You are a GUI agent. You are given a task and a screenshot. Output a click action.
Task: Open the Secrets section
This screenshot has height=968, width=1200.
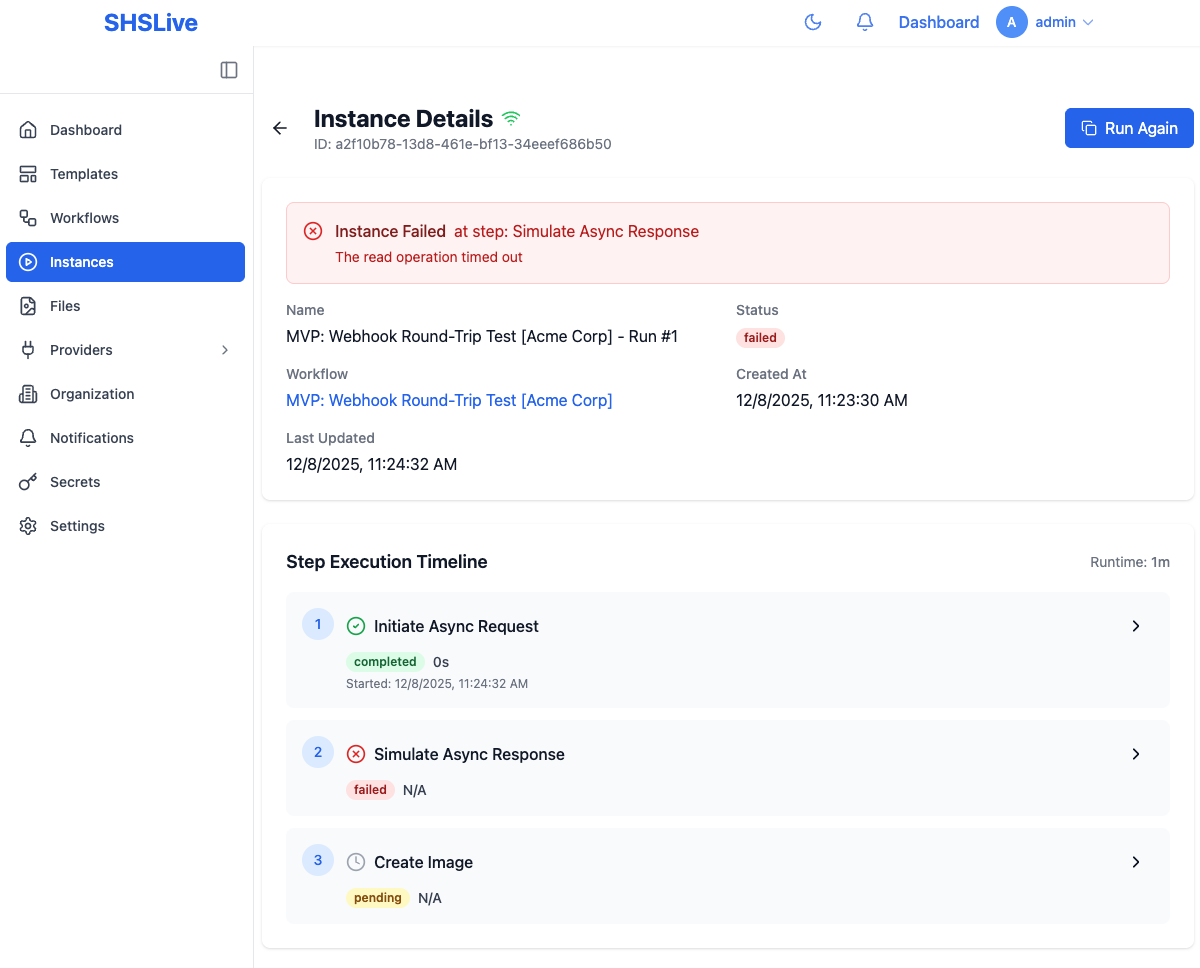(75, 481)
